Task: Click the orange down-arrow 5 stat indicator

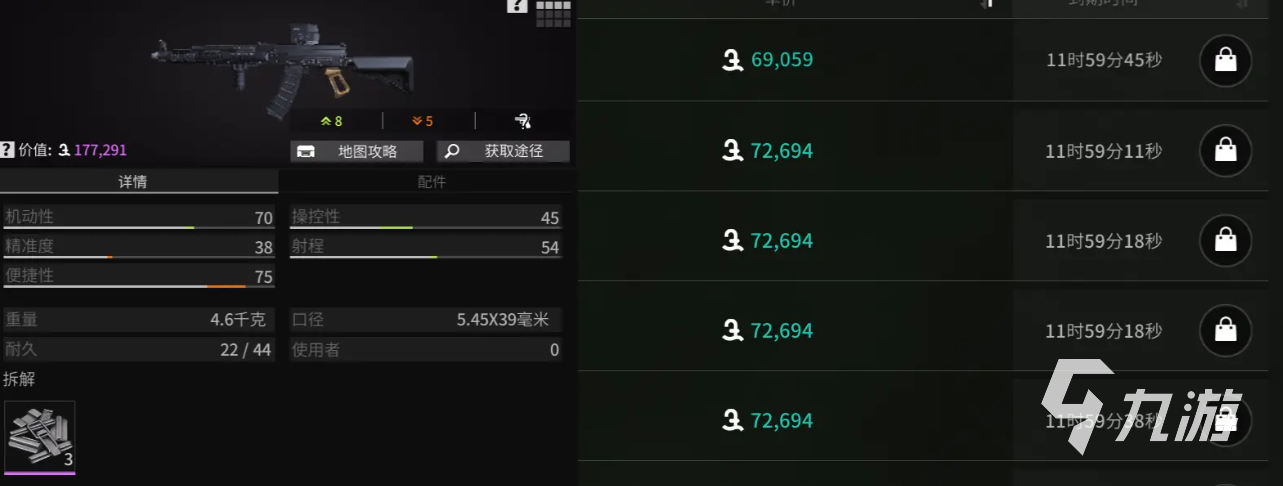Action: [422, 121]
